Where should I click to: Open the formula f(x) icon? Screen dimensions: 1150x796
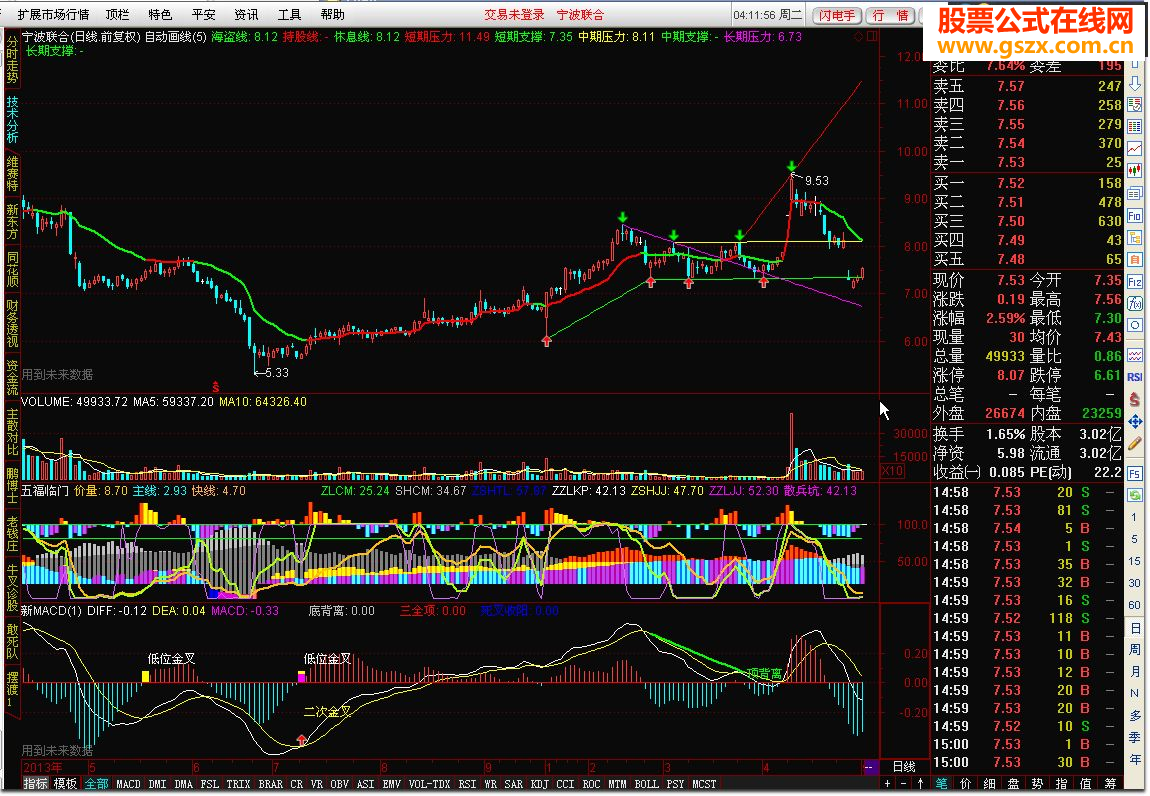pos(1135,304)
